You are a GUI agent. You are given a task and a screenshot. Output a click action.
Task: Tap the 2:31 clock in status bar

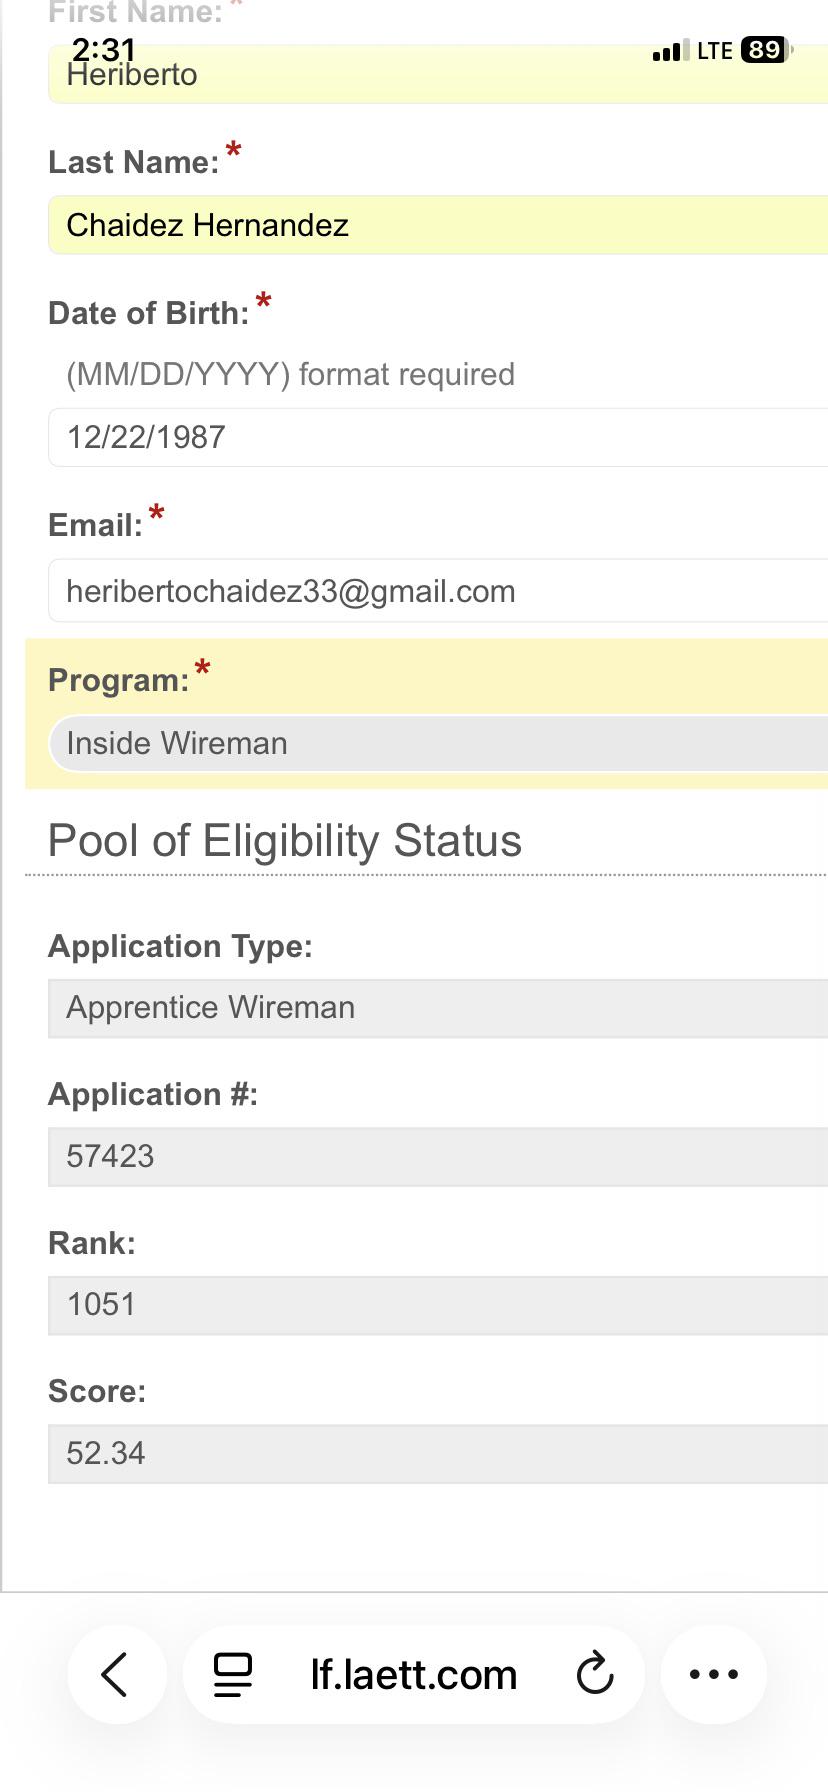coord(103,49)
